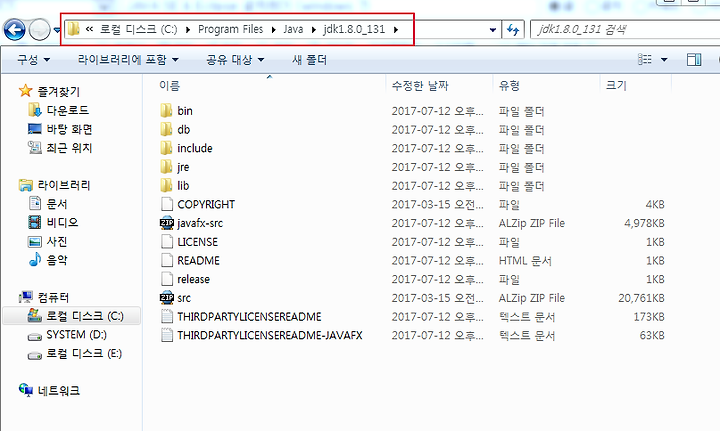Create a folder with 새 폴더
720x431 pixels.
tap(309, 60)
